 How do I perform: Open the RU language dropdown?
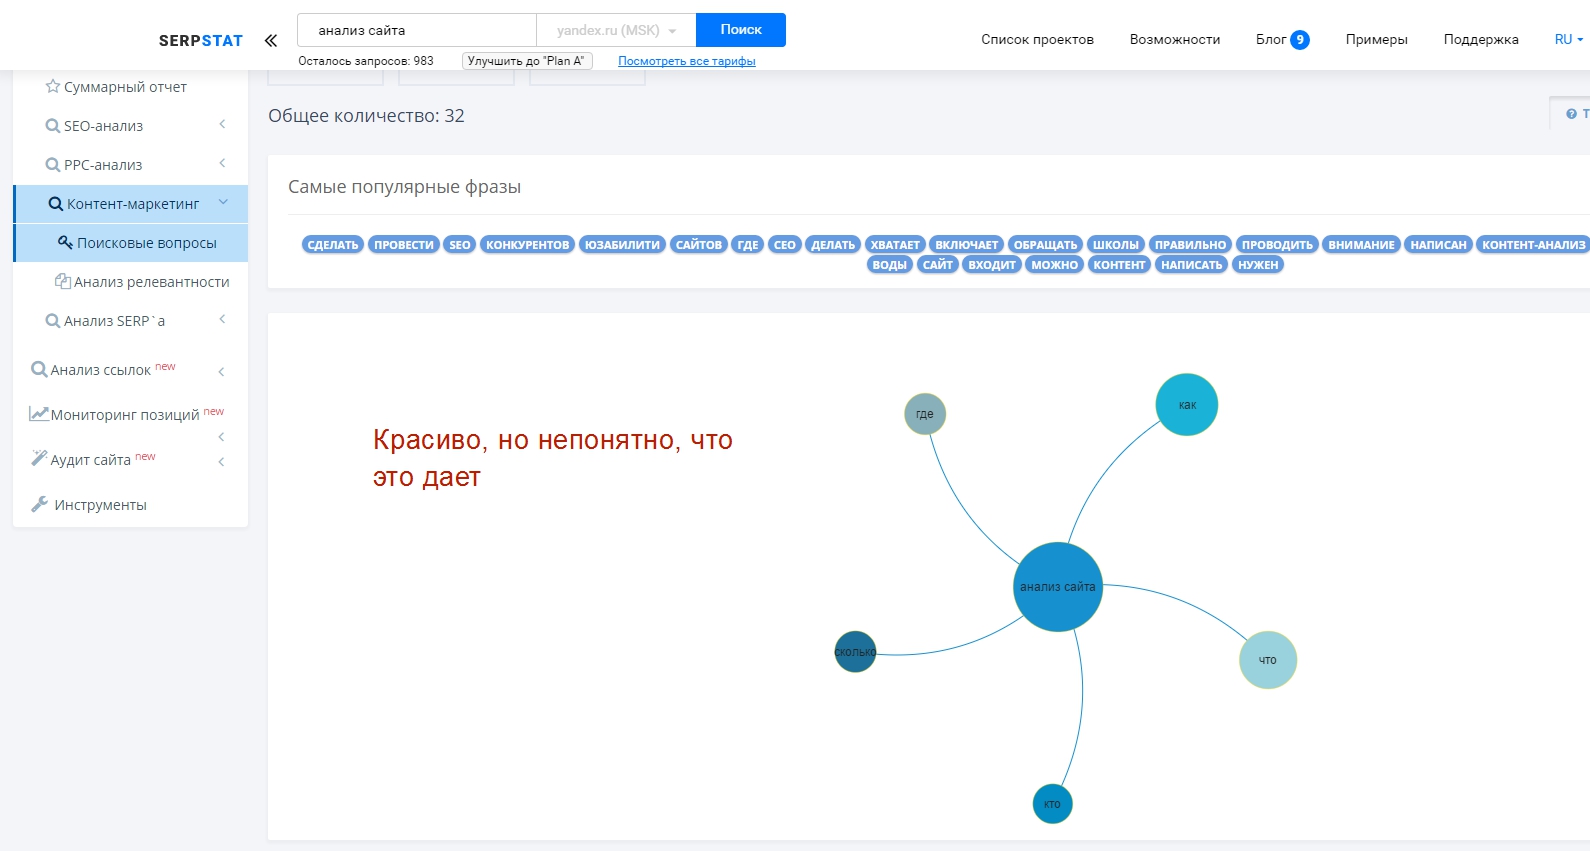(1568, 40)
